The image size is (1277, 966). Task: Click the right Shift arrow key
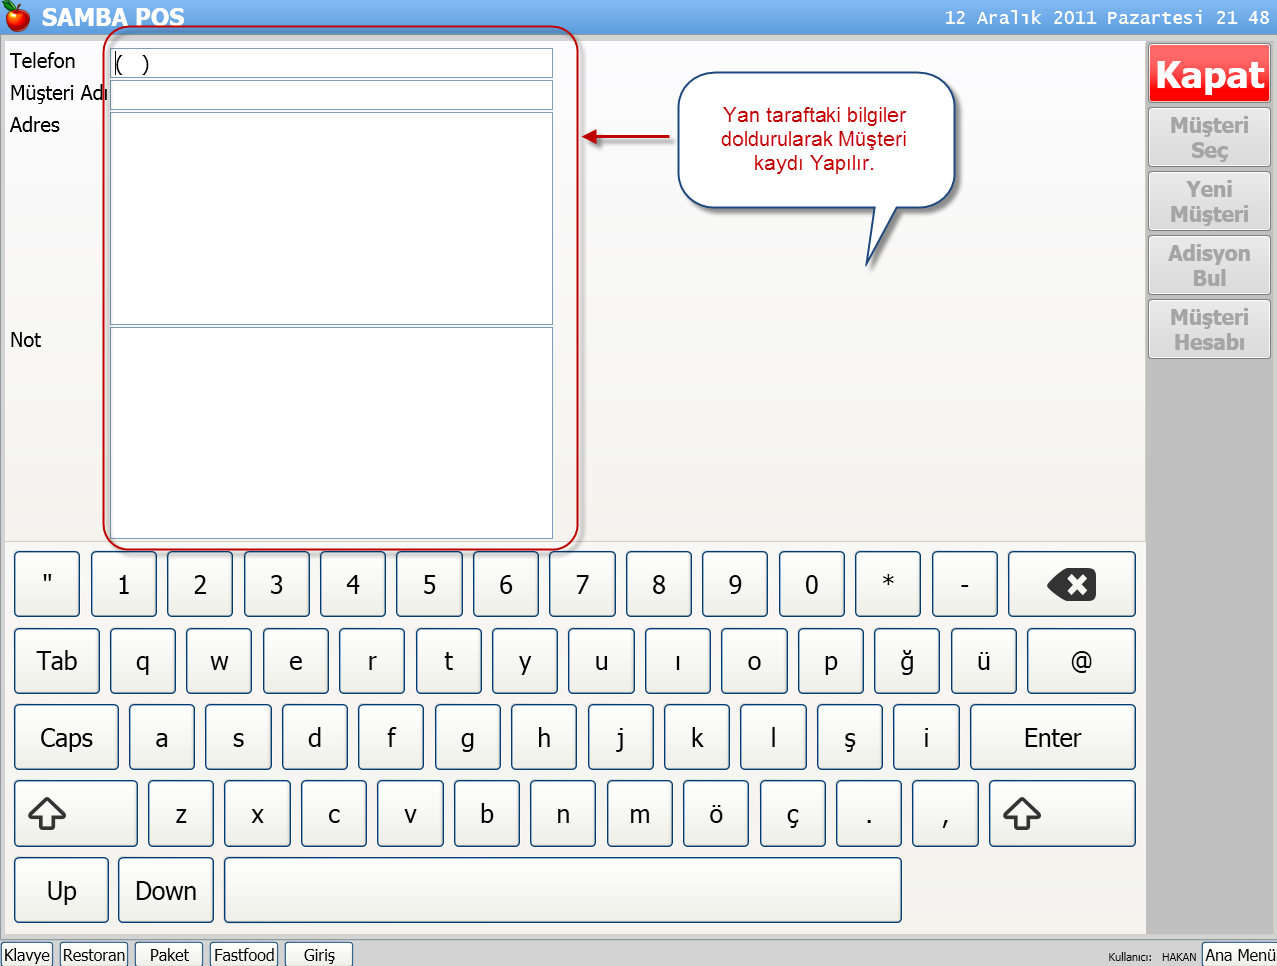click(x=1062, y=814)
